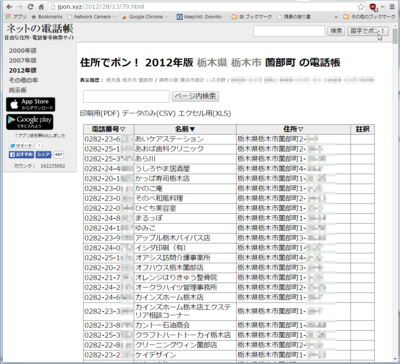Select the 2012年版 sidebar item

pos(23,71)
